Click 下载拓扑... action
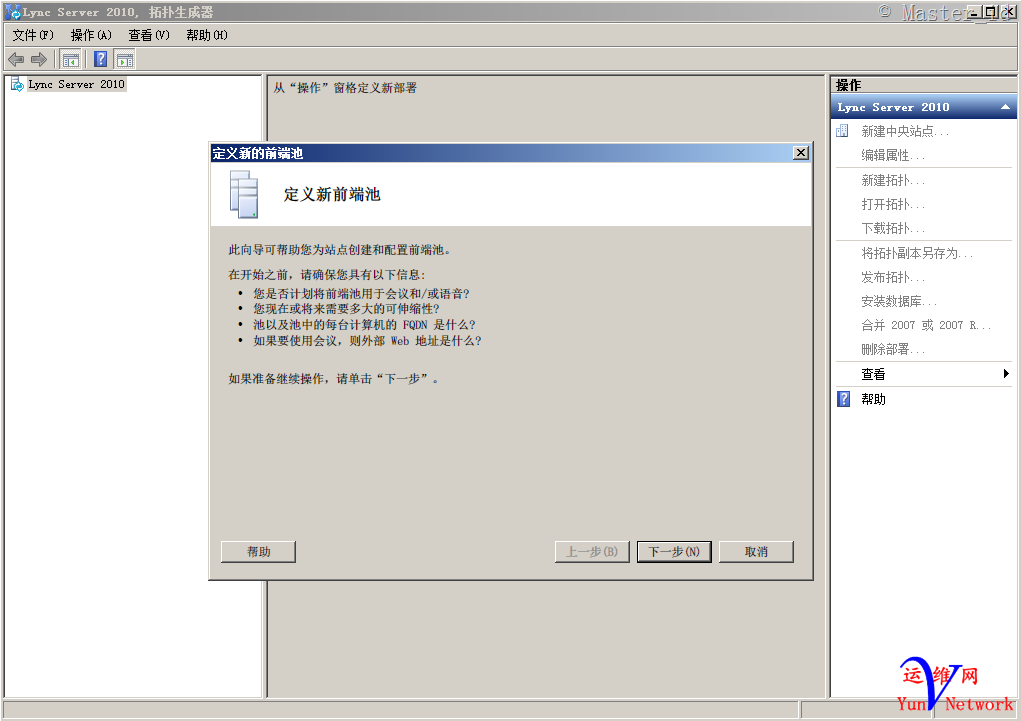1021x721 pixels. point(893,229)
